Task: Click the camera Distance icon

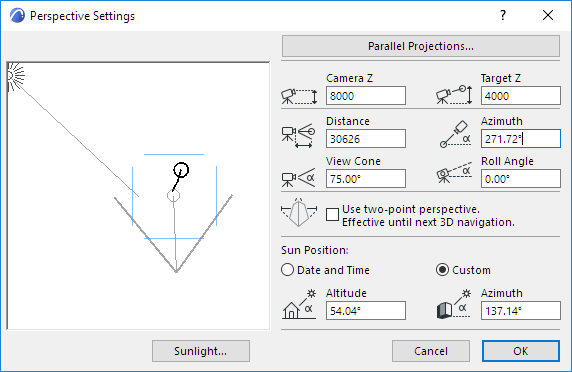Action: [x=298, y=136]
